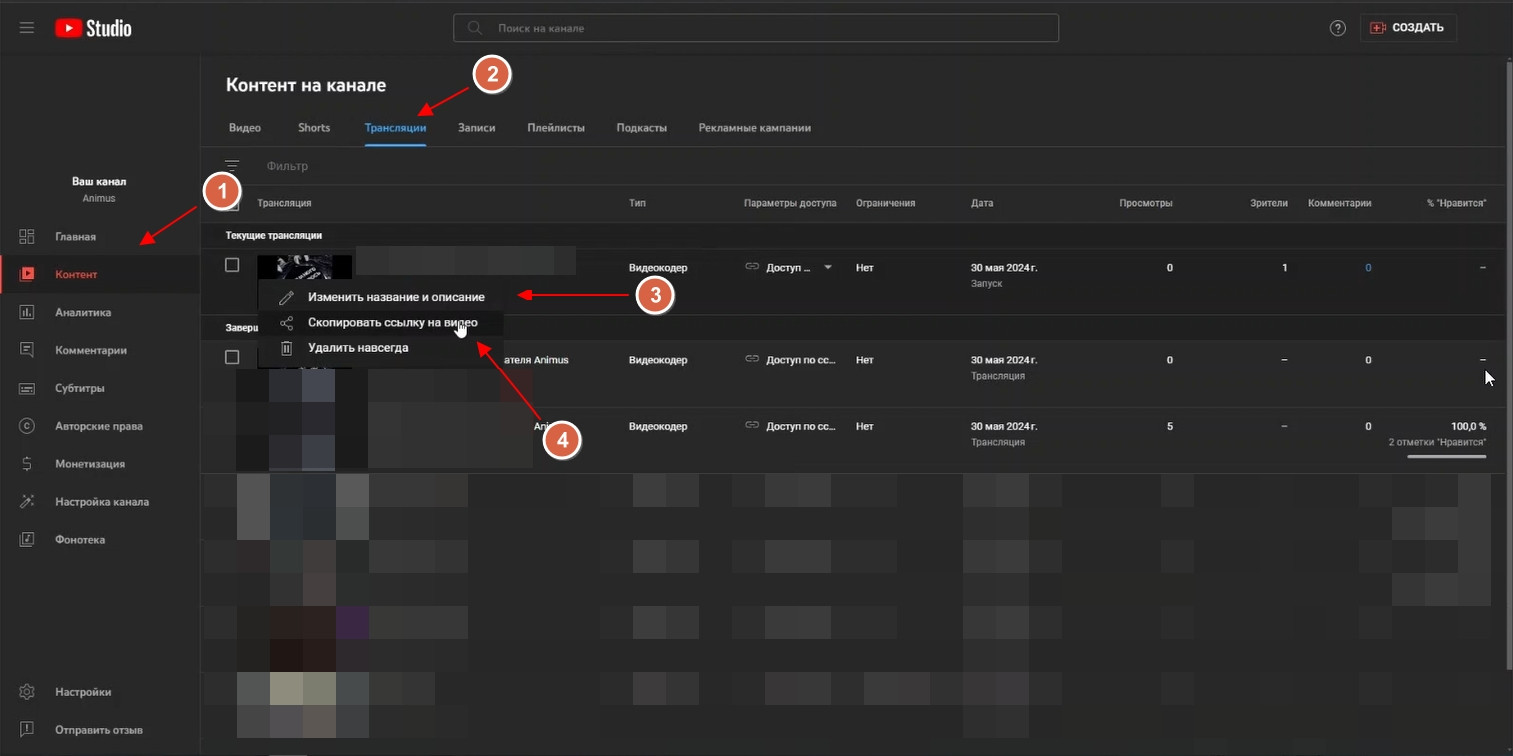The height and width of the screenshot is (756, 1513).
Task: Click the Контент sidebar icon
Action: click(x=27, y=274)
